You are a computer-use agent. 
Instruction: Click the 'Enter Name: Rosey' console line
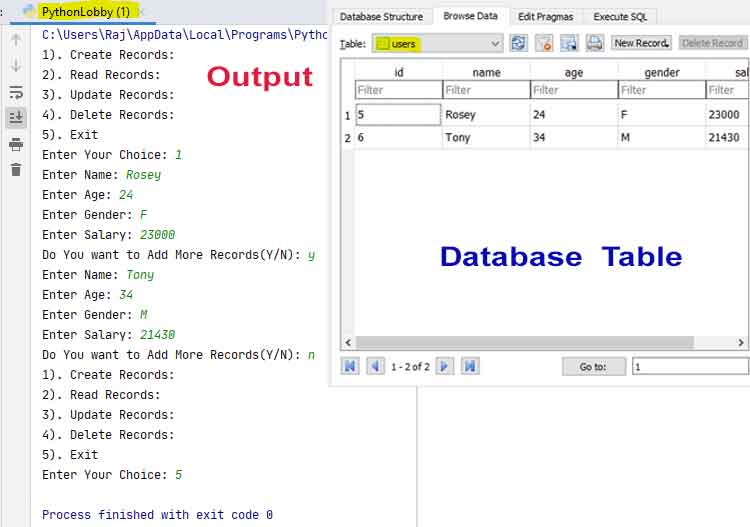click(101, 175)
